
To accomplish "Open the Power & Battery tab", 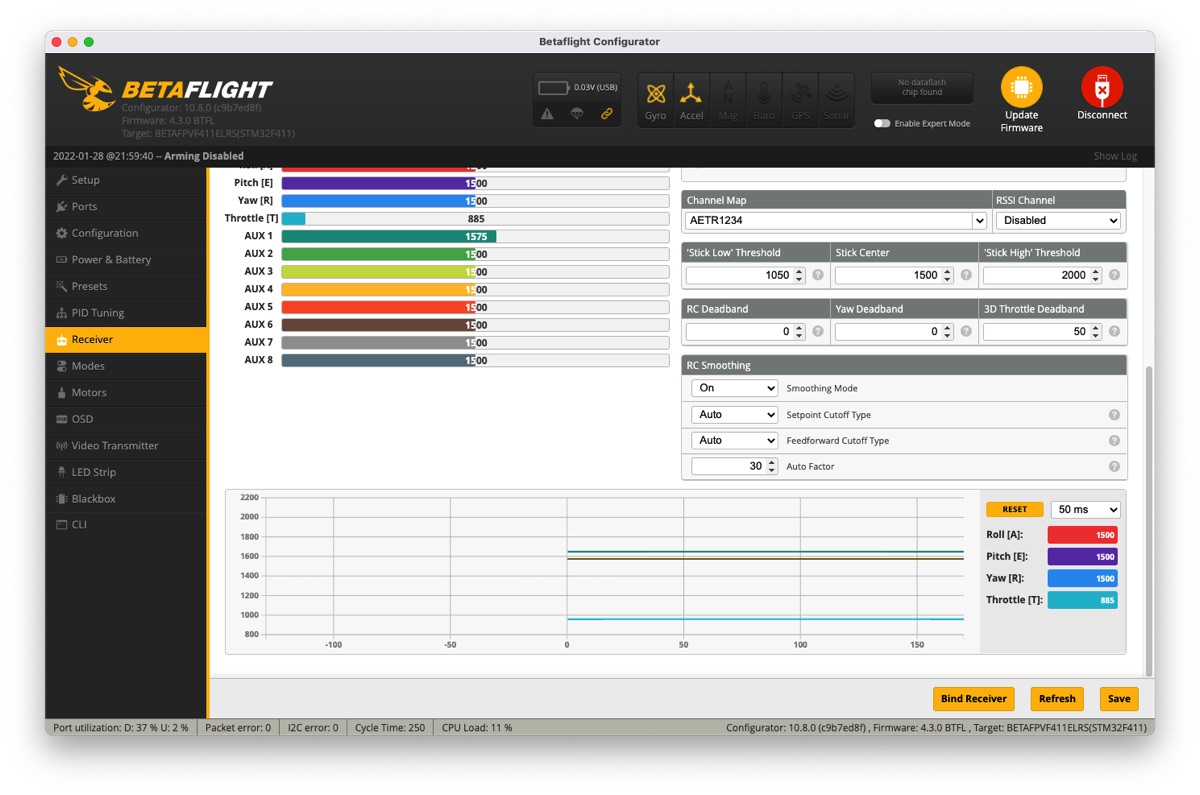I will point(126,259).
